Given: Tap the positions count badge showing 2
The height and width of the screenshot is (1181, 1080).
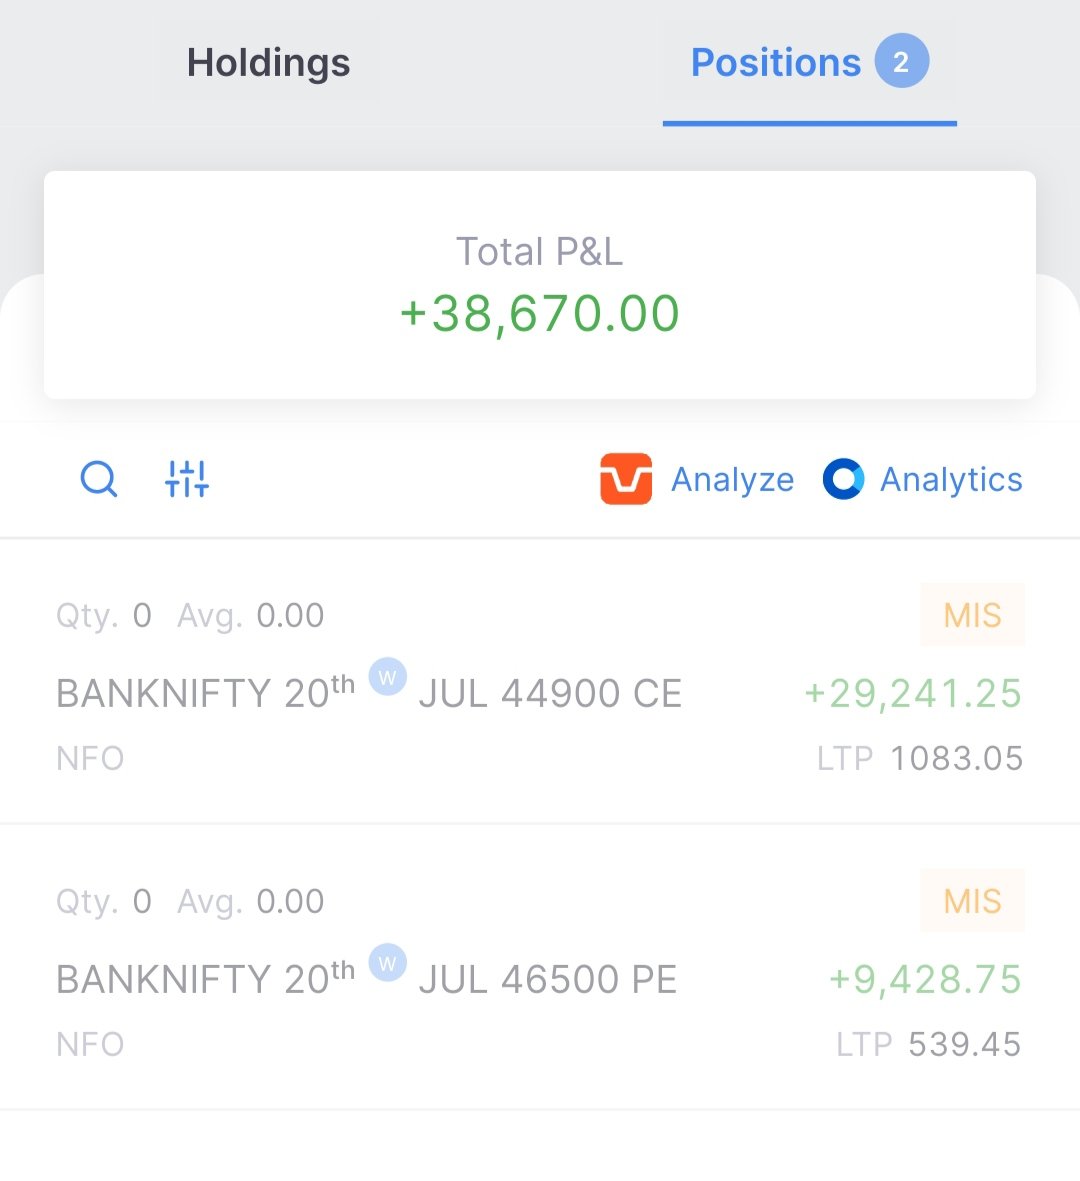Looking at the screenshot, I should (902, 61).
